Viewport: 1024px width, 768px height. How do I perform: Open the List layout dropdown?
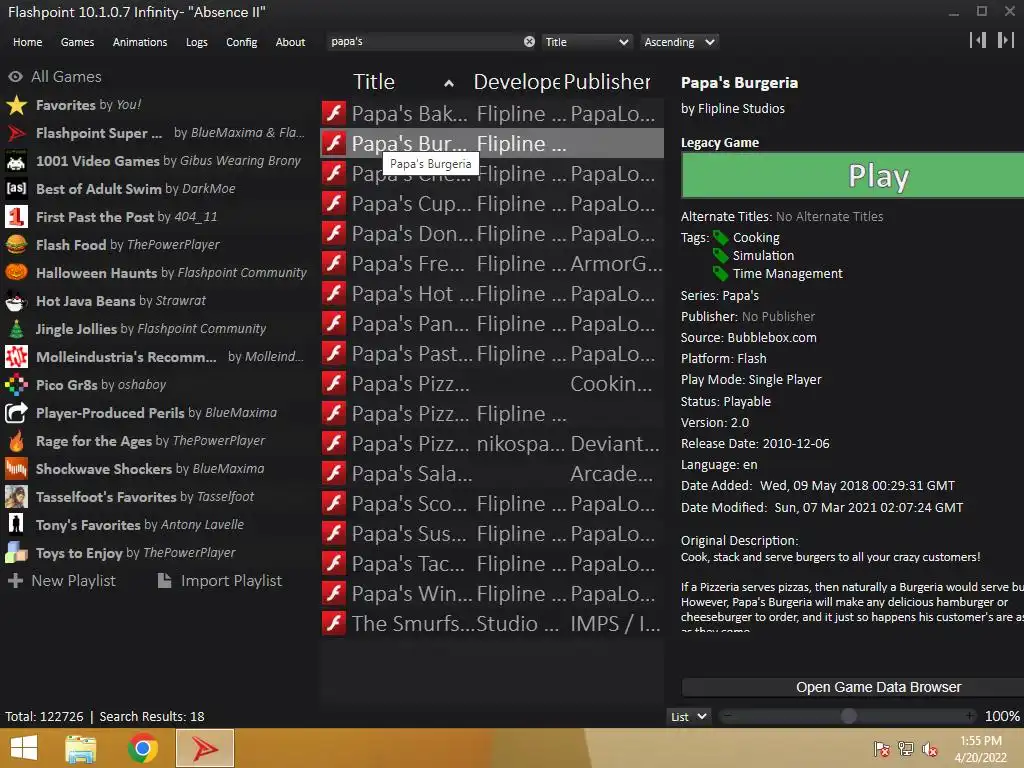pos(688,716)
